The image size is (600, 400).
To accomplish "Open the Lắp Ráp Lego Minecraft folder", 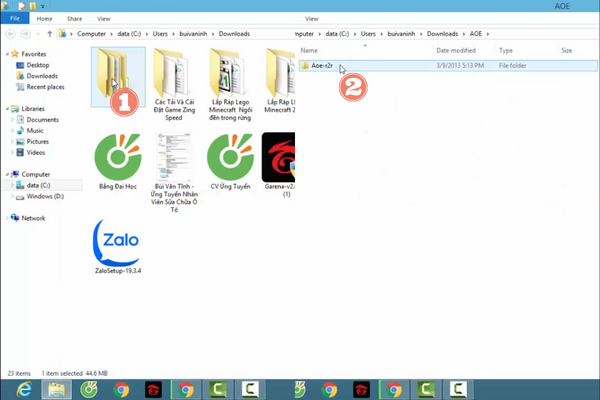I will tap(231, 77).
